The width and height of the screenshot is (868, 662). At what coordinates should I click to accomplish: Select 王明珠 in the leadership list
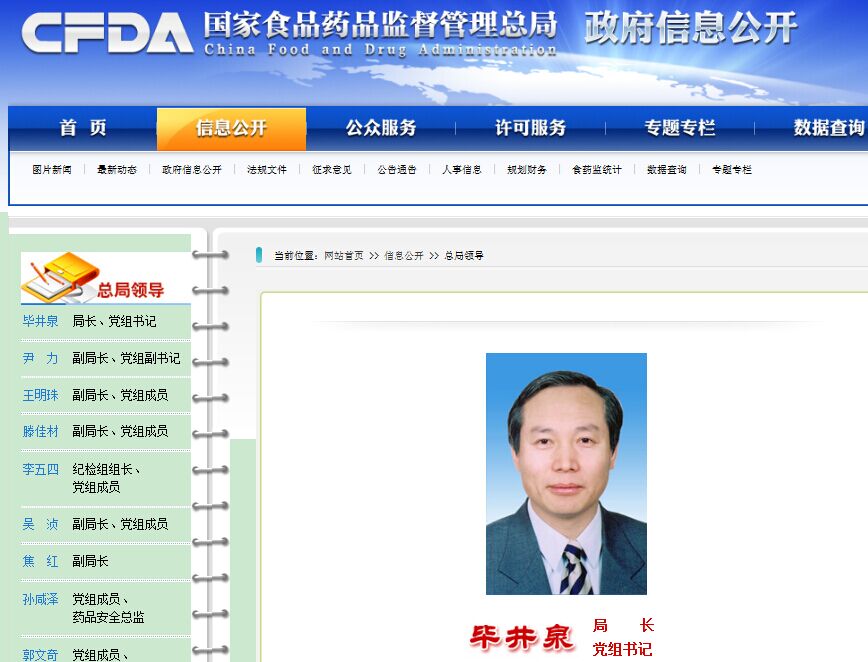pyautogui.click(x=41, y=395)
